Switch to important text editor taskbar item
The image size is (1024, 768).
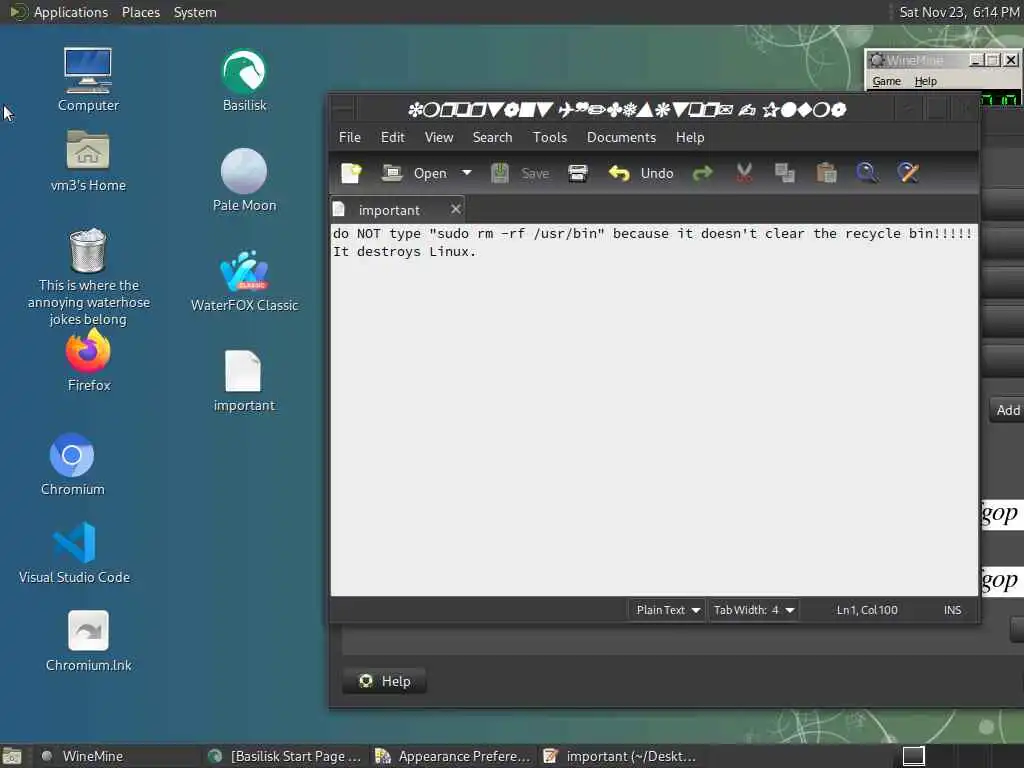tap(621, 756)
